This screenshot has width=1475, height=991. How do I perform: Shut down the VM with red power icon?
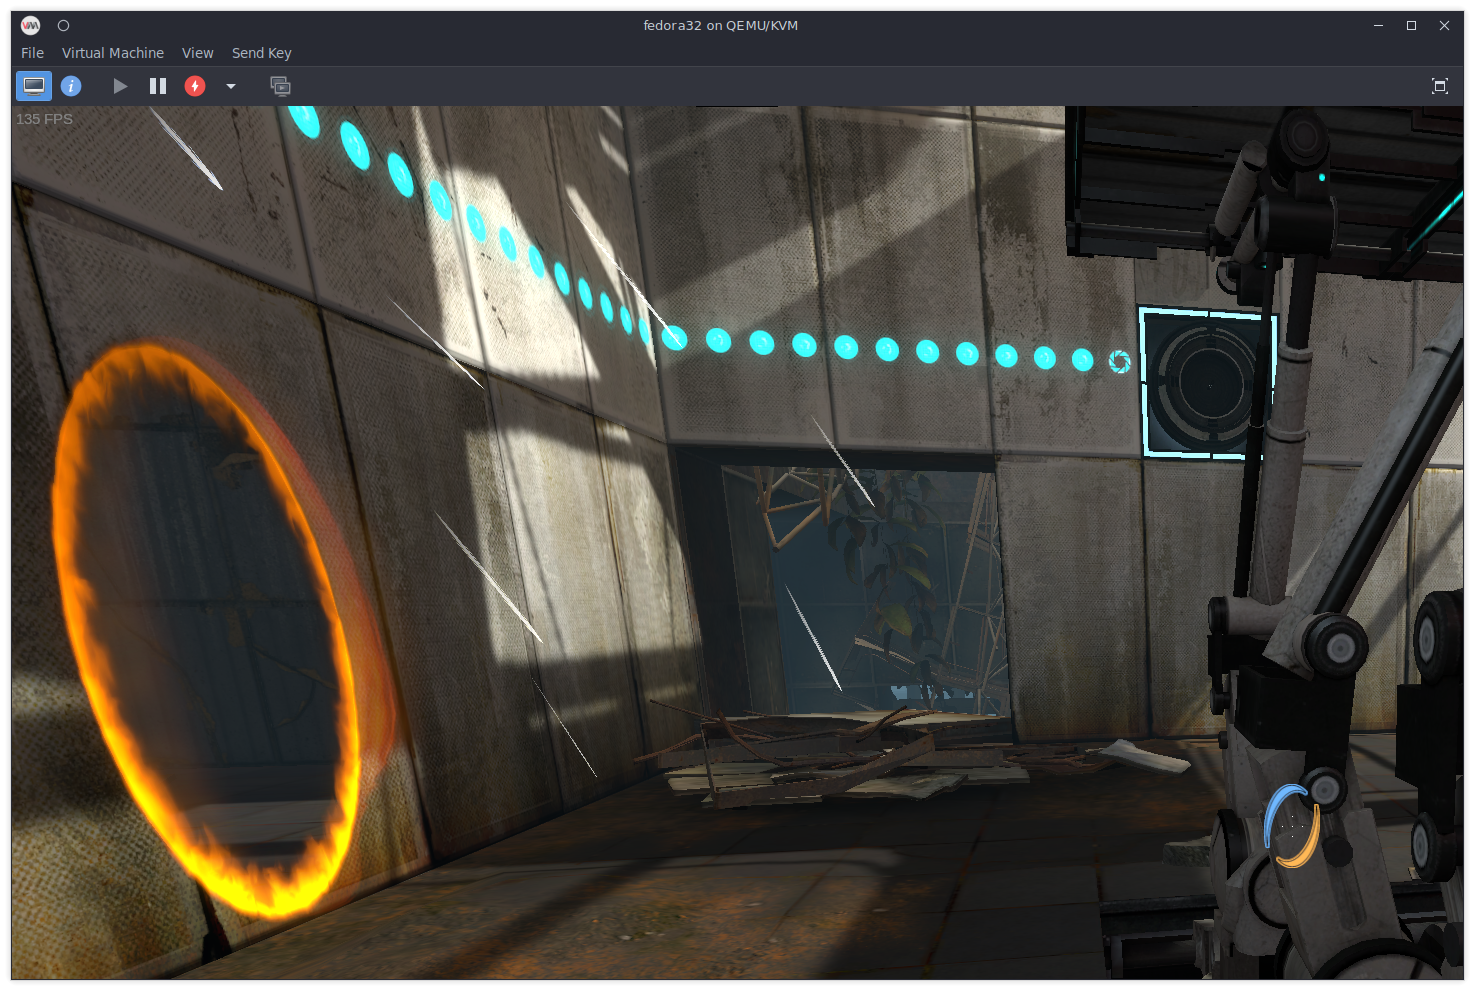pyautogui.click(x=195, y=86)
